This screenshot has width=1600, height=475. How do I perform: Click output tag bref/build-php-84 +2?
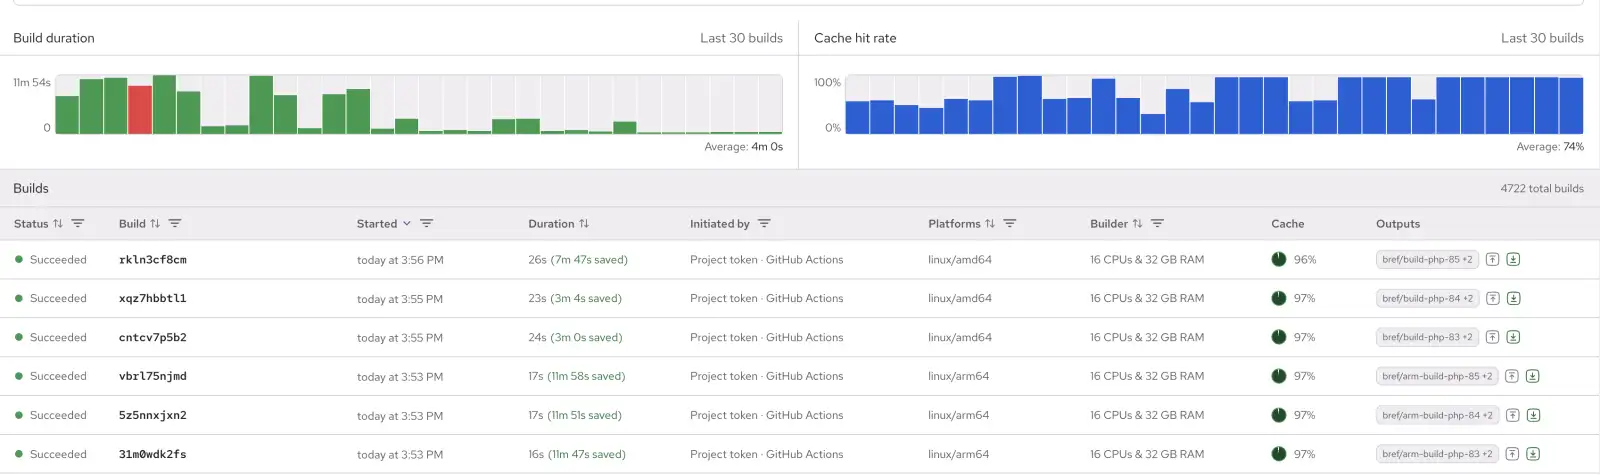tap(1427, 298)
